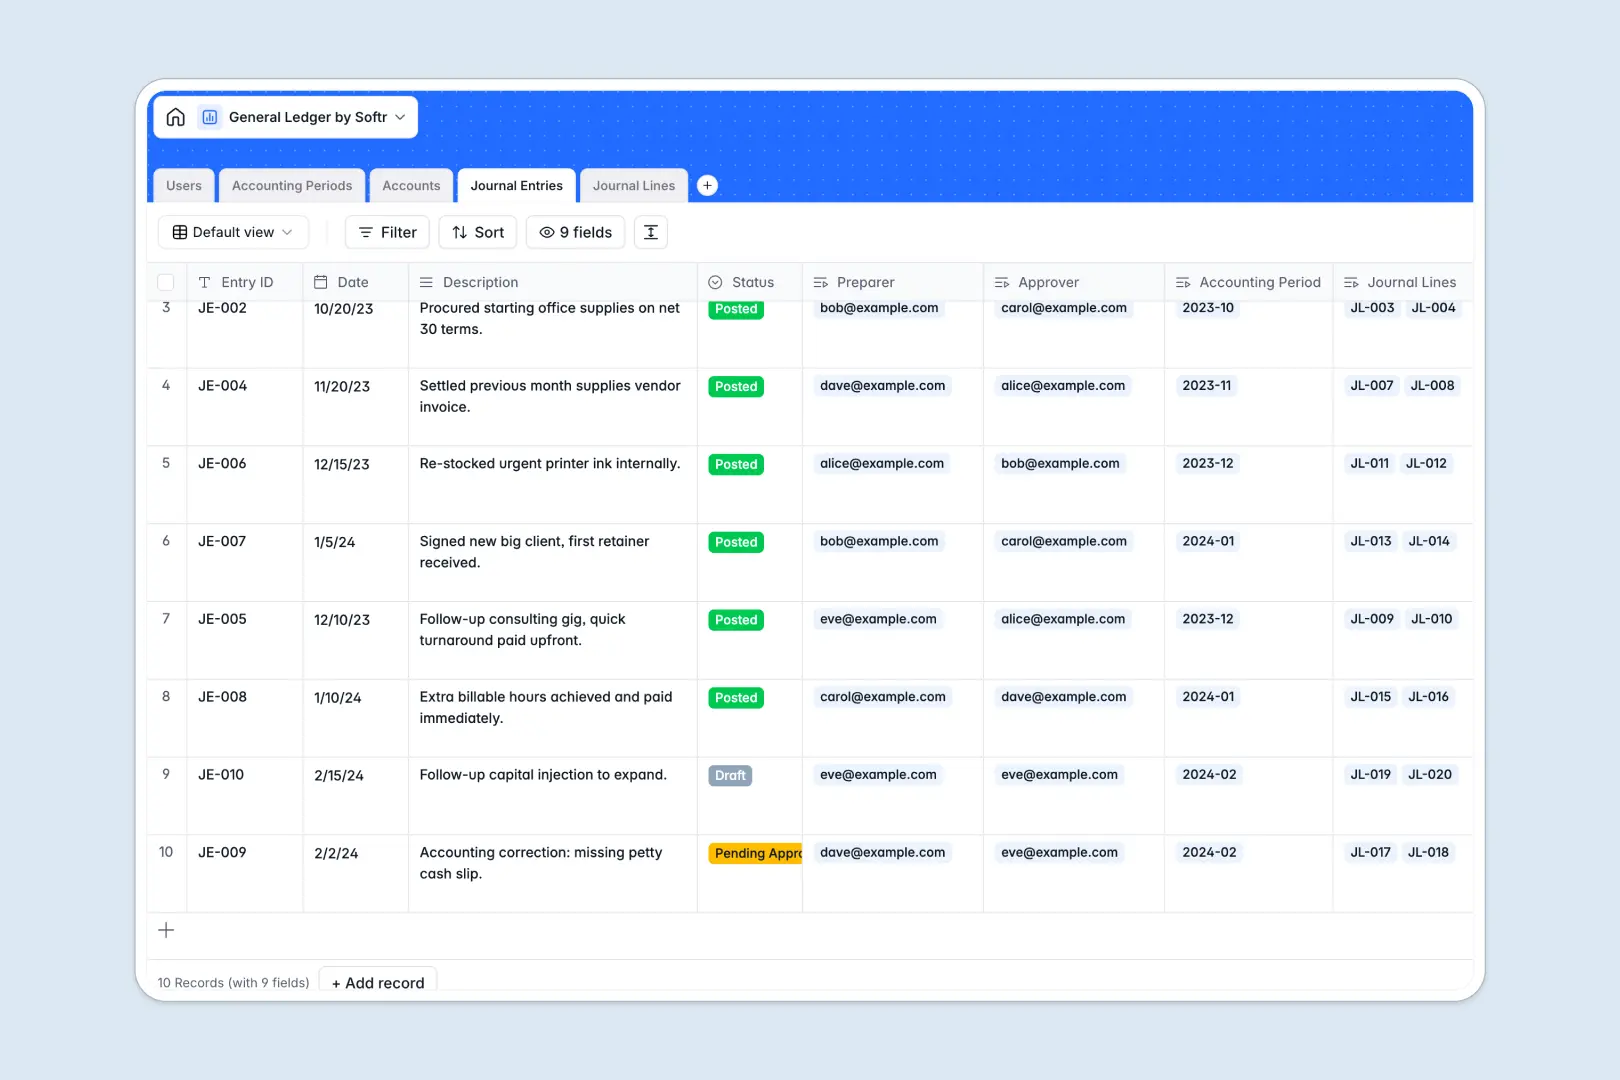
Task: Expand the Default view selector
Action: click(x=233, y=232)
